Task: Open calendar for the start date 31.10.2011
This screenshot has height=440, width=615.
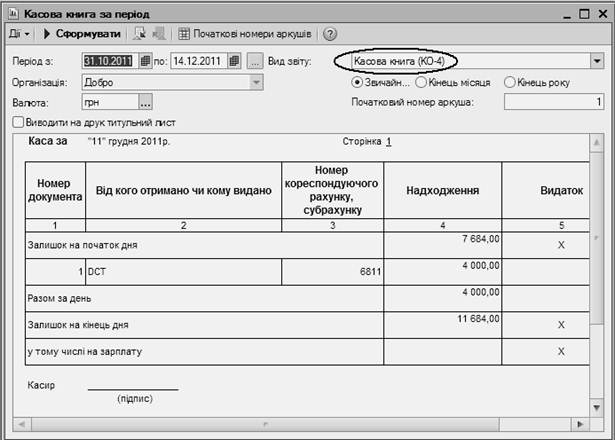Action: point(145,61)
